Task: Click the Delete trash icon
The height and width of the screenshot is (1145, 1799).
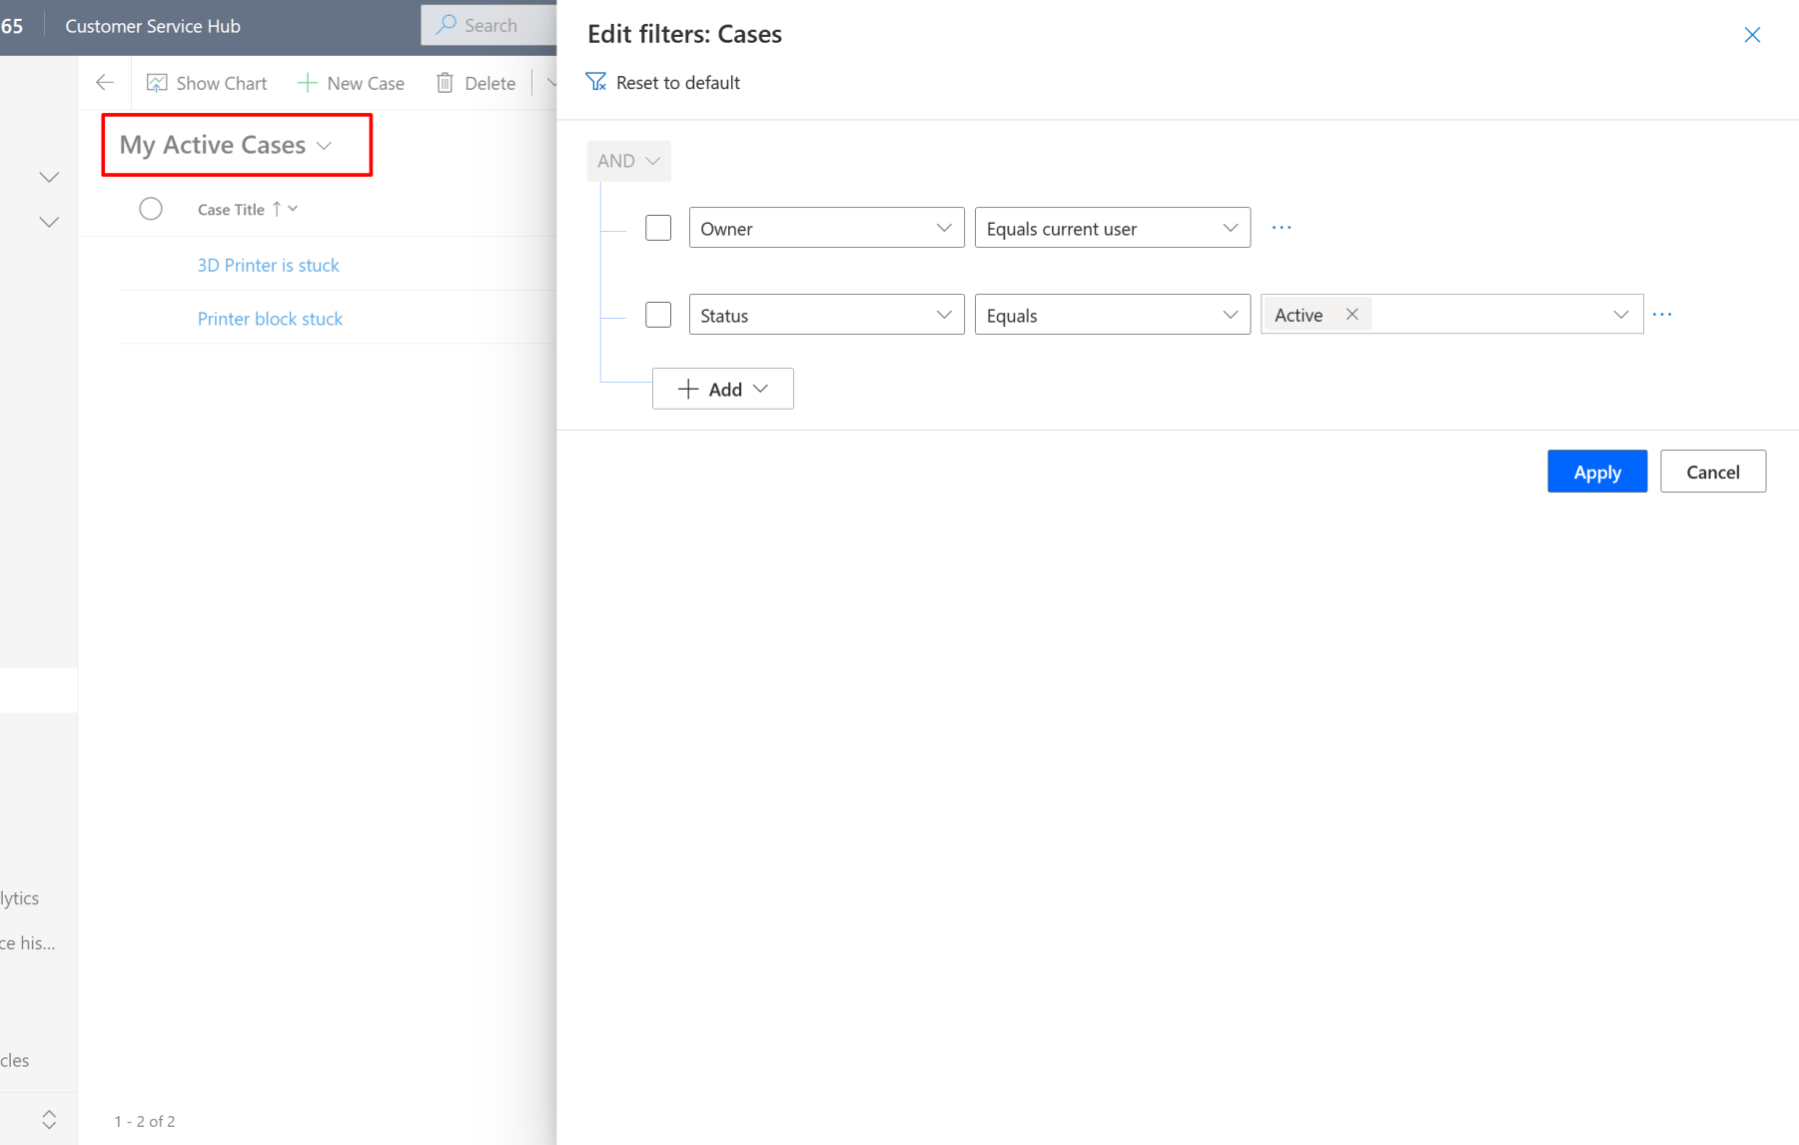Action: 445,82
